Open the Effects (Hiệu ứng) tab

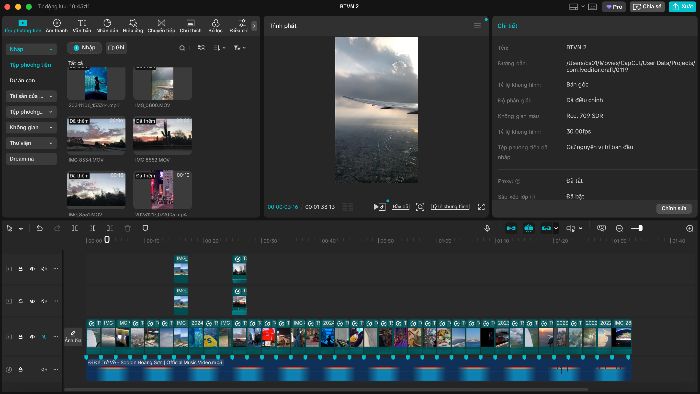click(133, 26)
